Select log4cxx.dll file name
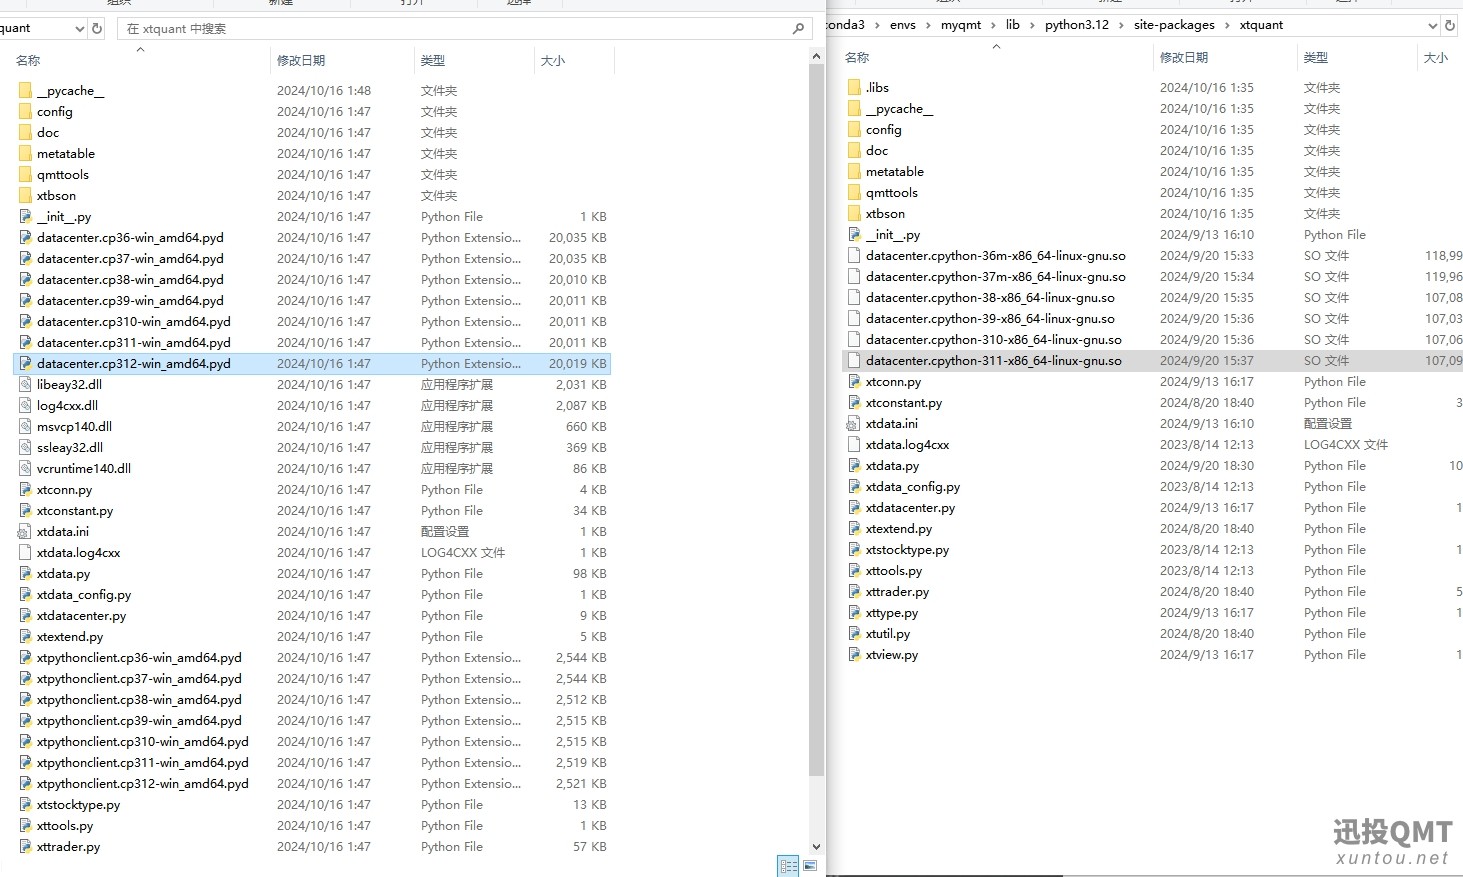Screen dimensions: 1463x877 [67, 405]
